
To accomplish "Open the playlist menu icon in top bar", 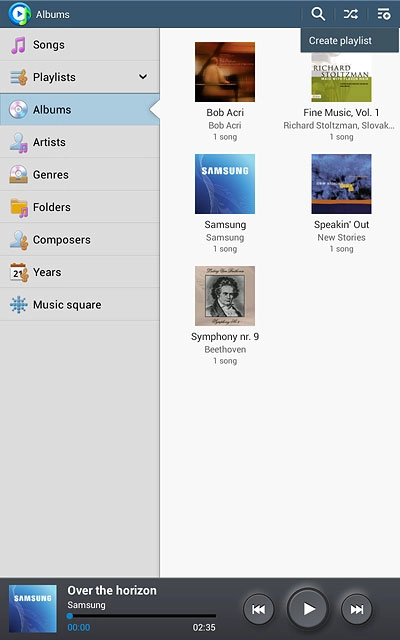I will pos(384,14).
